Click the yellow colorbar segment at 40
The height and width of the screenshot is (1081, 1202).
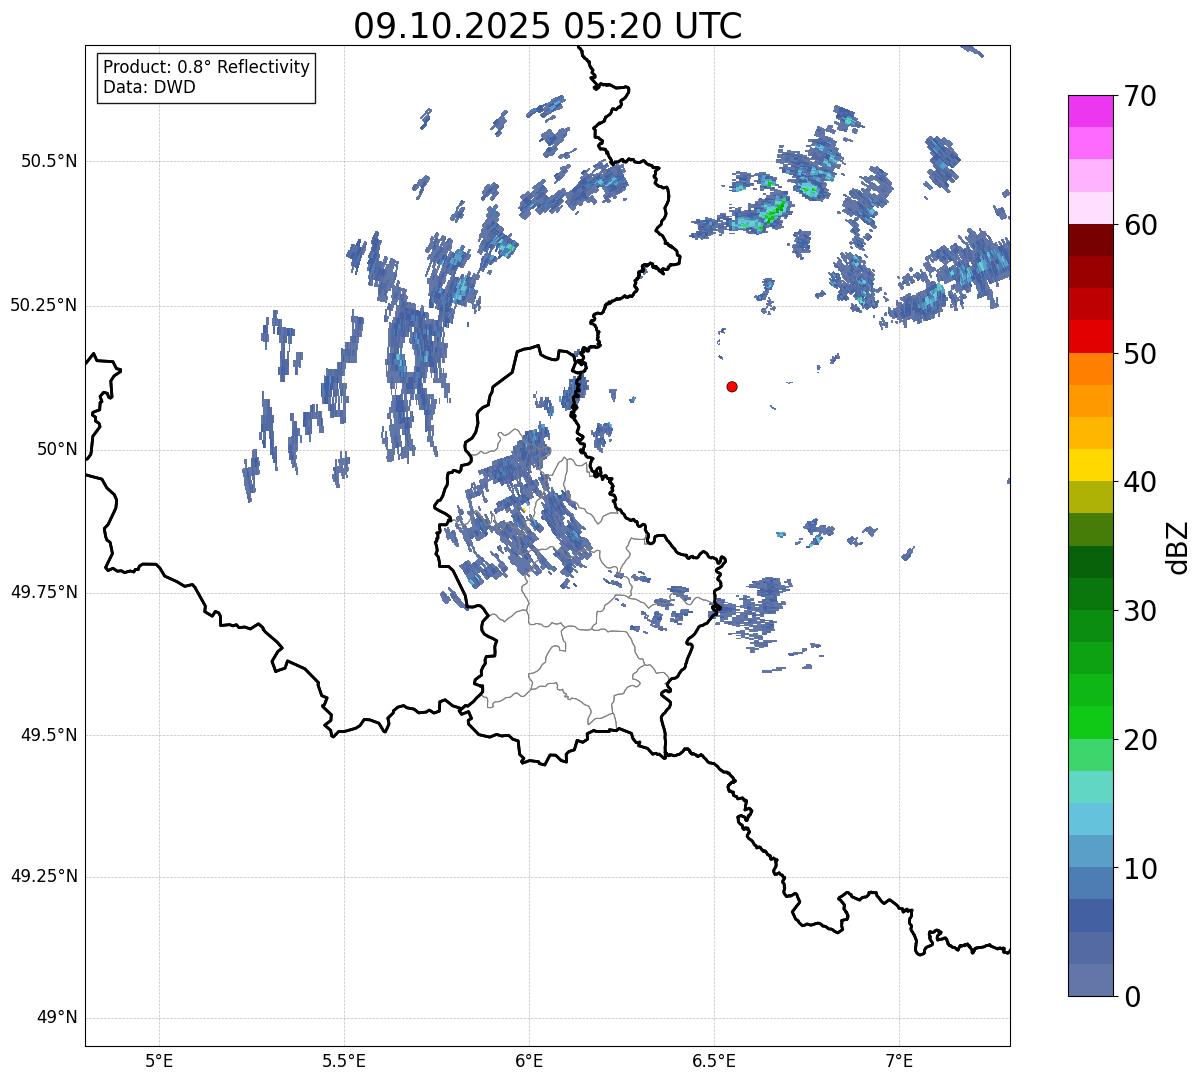pyautogui.click(x=1091, y=465)
